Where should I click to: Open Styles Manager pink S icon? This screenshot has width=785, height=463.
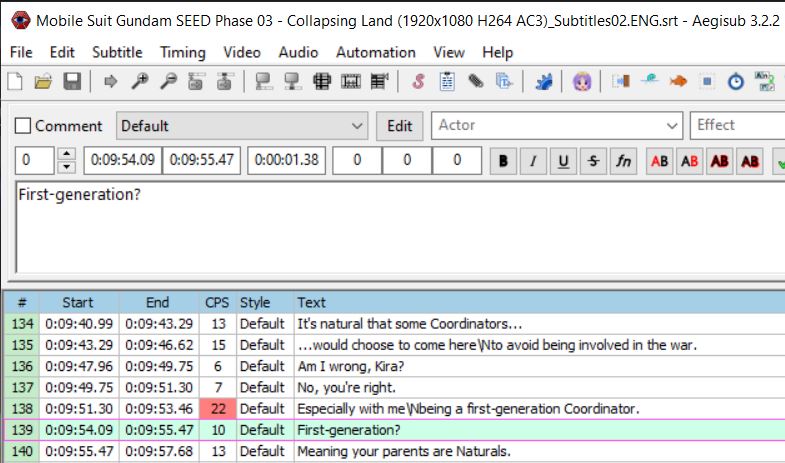pos(419,81)
